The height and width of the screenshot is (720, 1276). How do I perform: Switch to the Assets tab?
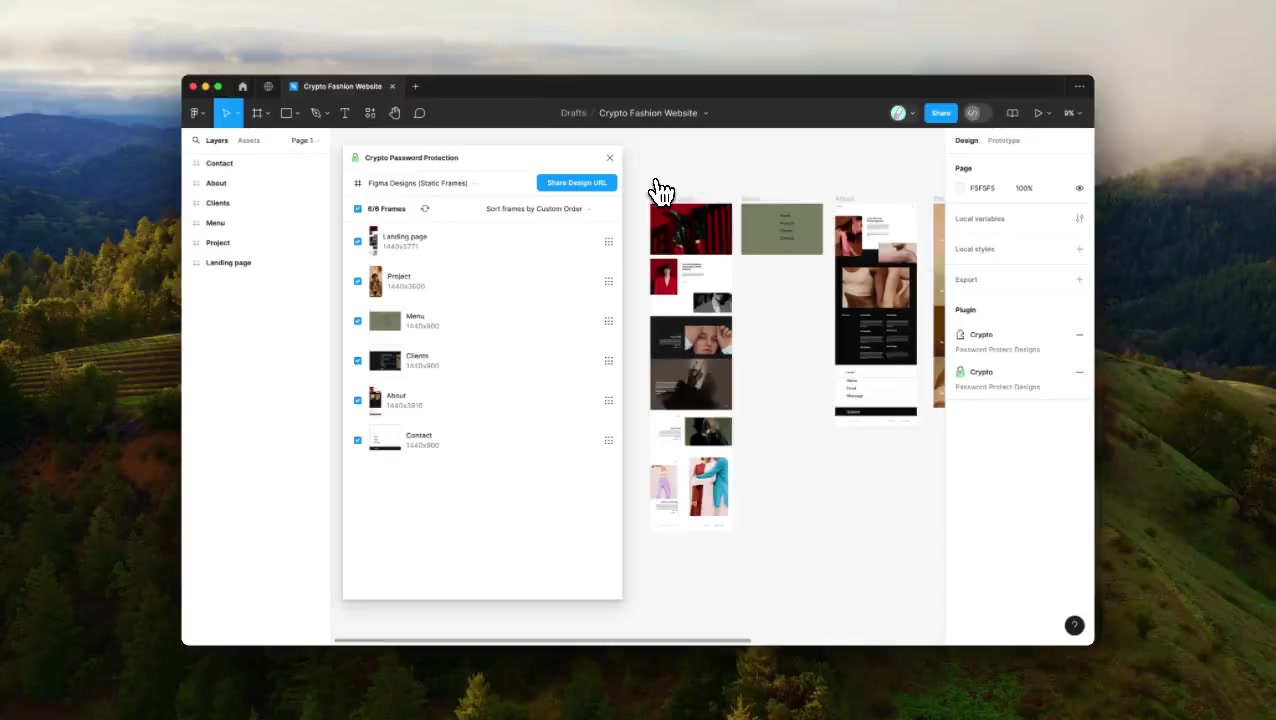pyautogui.click(x=249, y=141)
